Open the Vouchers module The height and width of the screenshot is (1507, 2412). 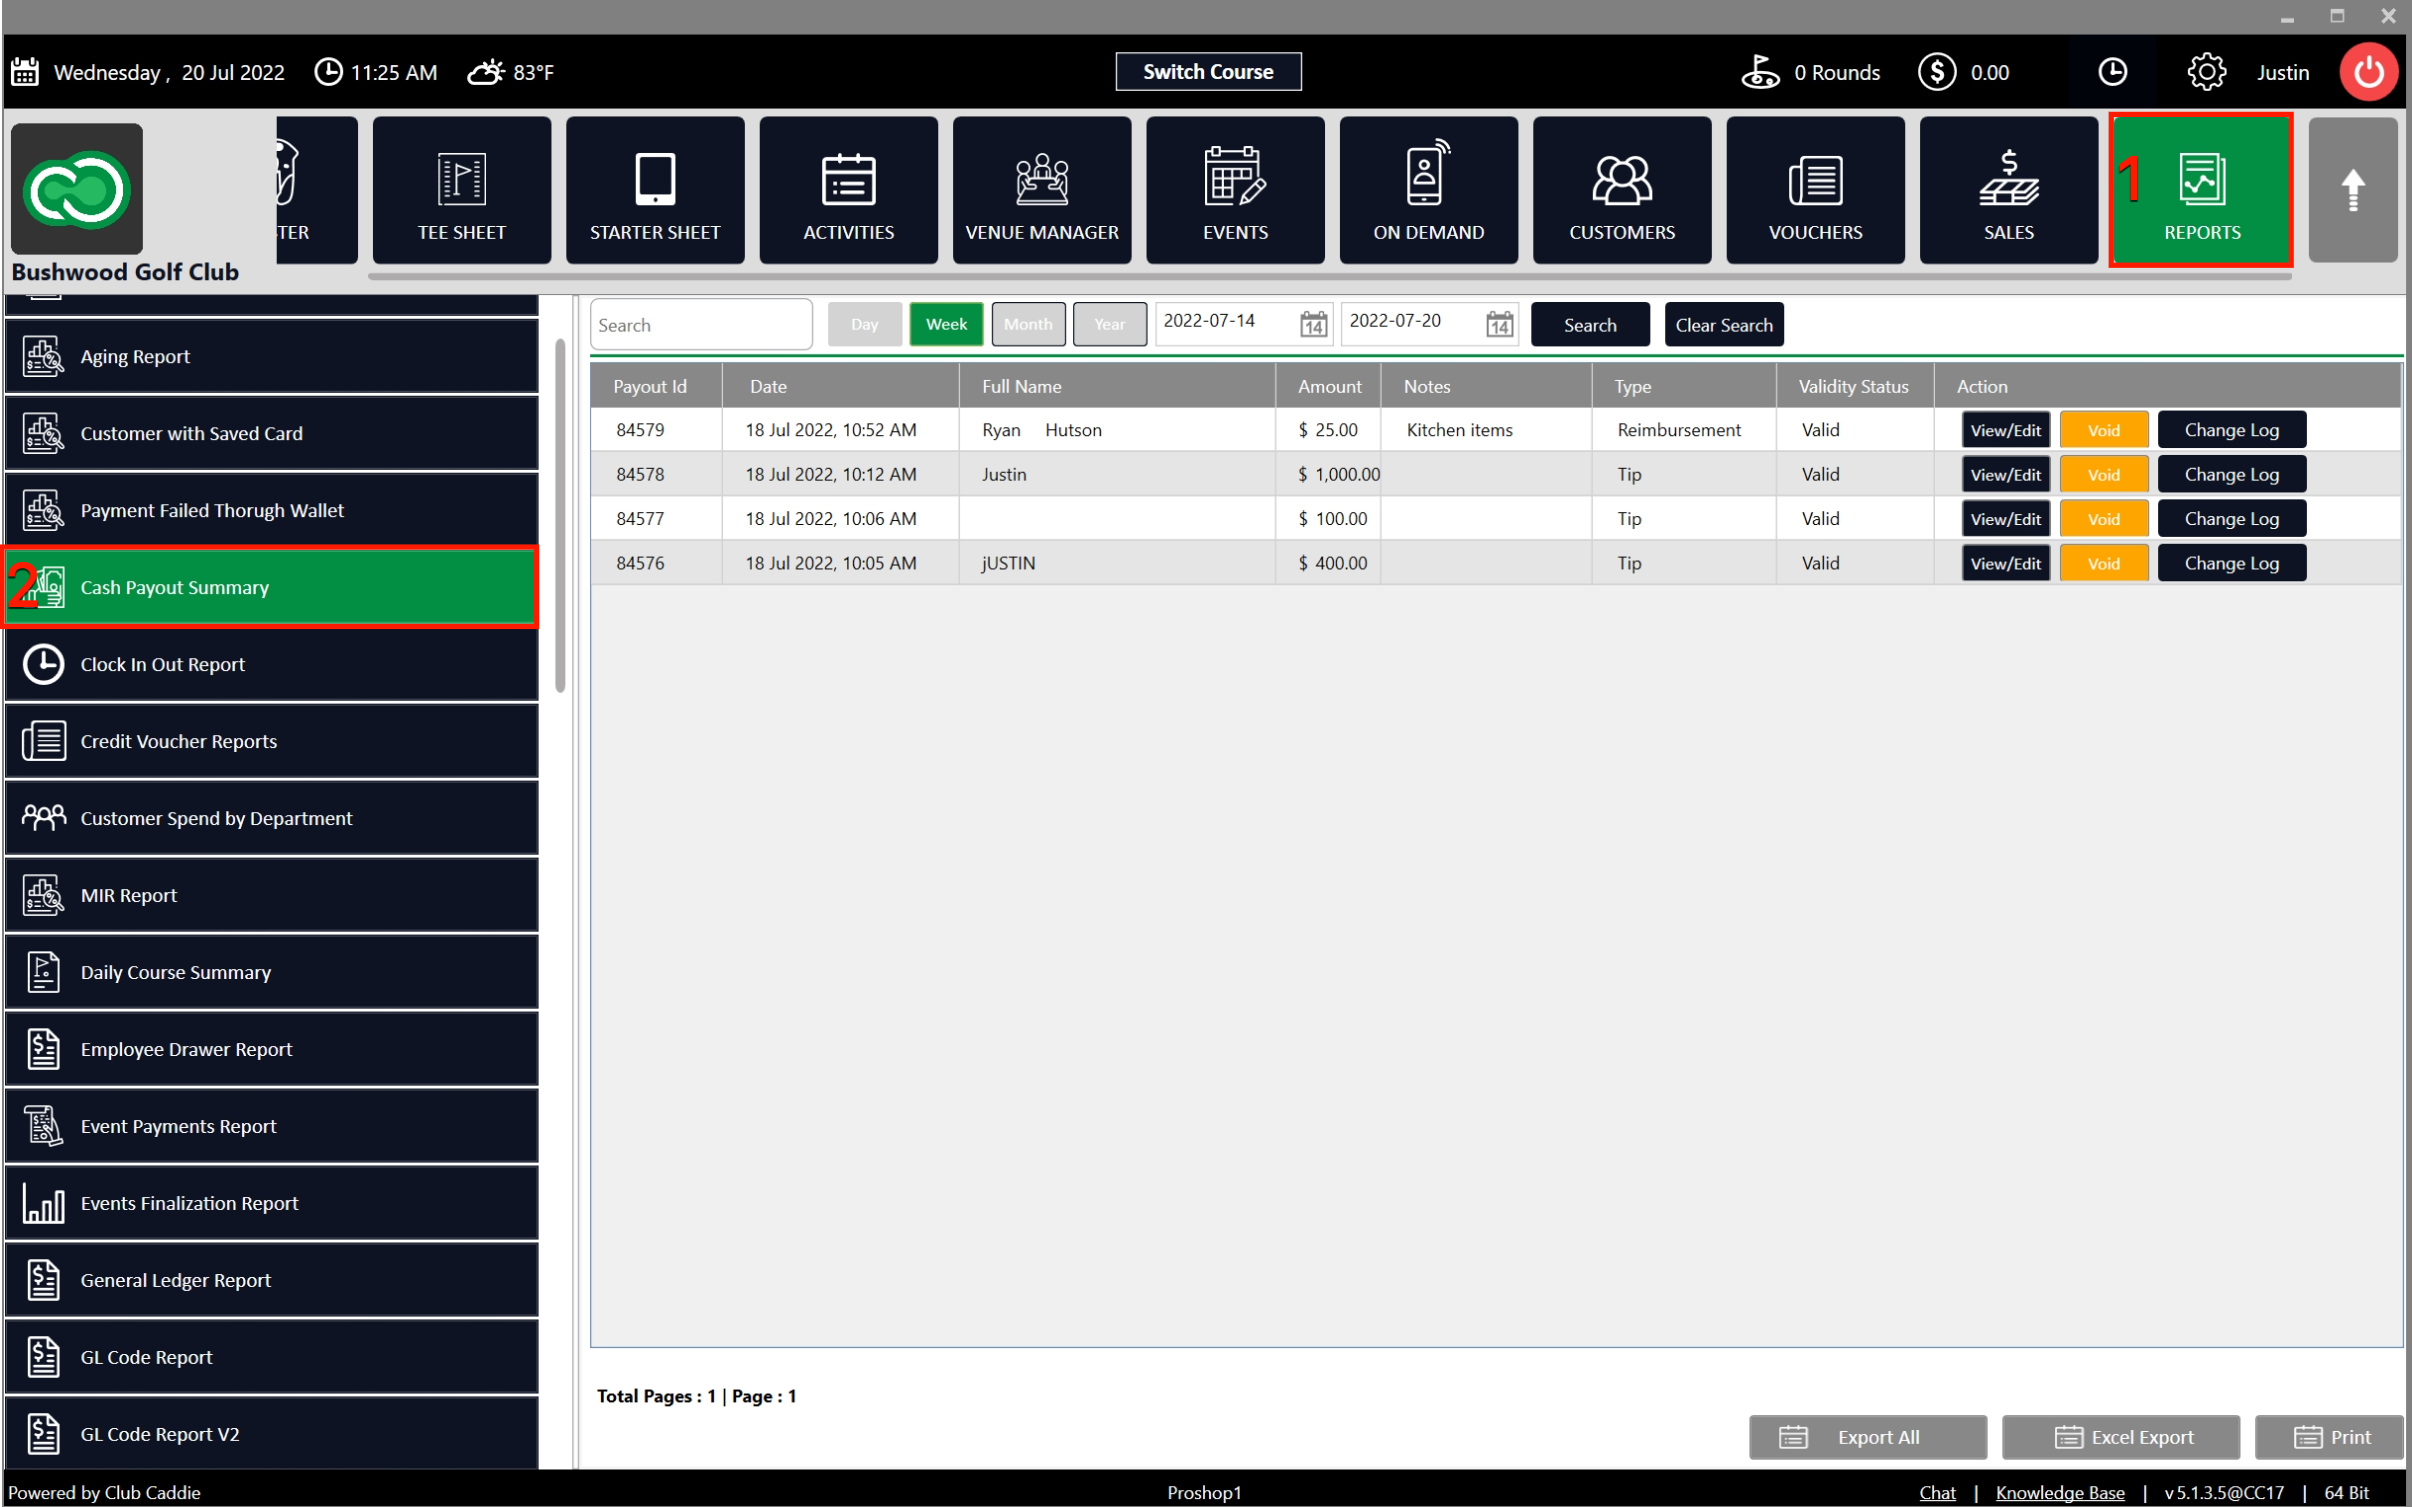(1815, 190)
